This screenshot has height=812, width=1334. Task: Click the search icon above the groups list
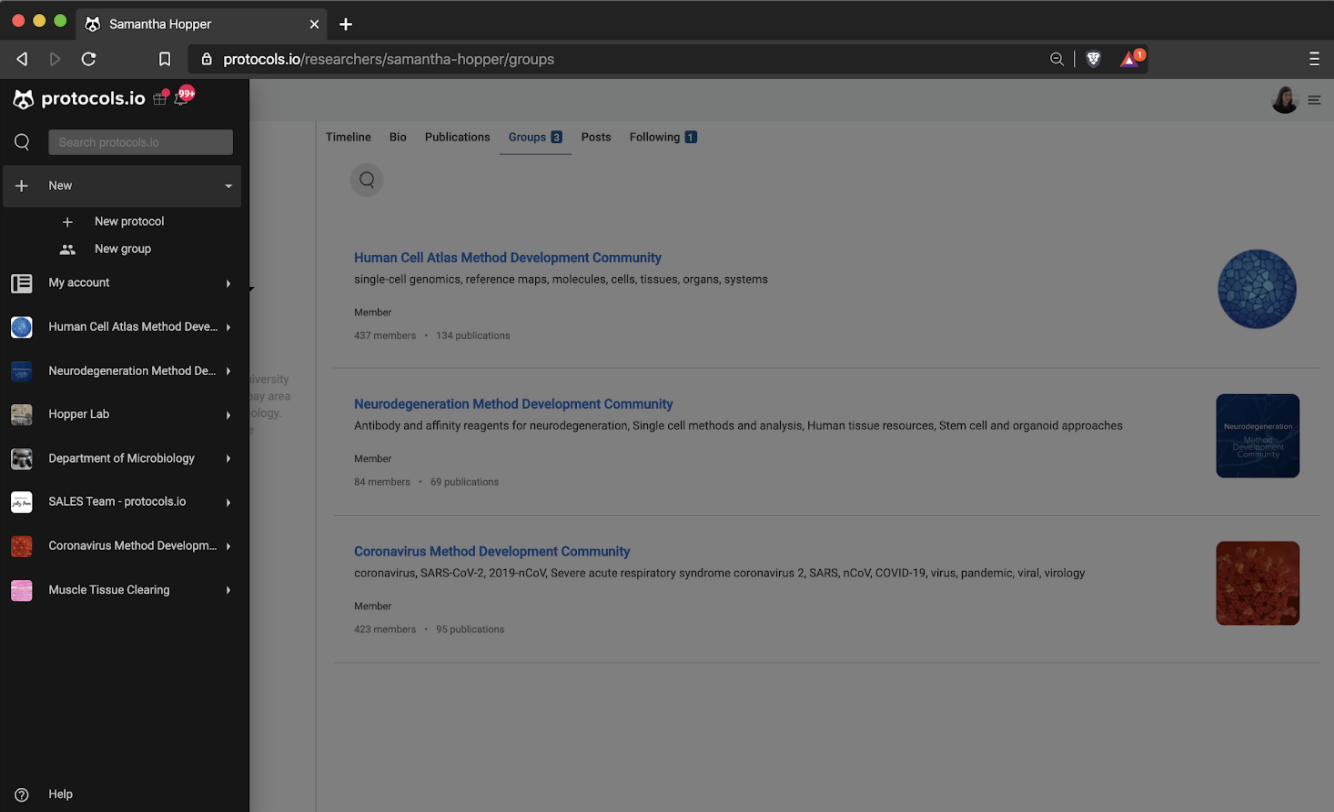point(366,180)
